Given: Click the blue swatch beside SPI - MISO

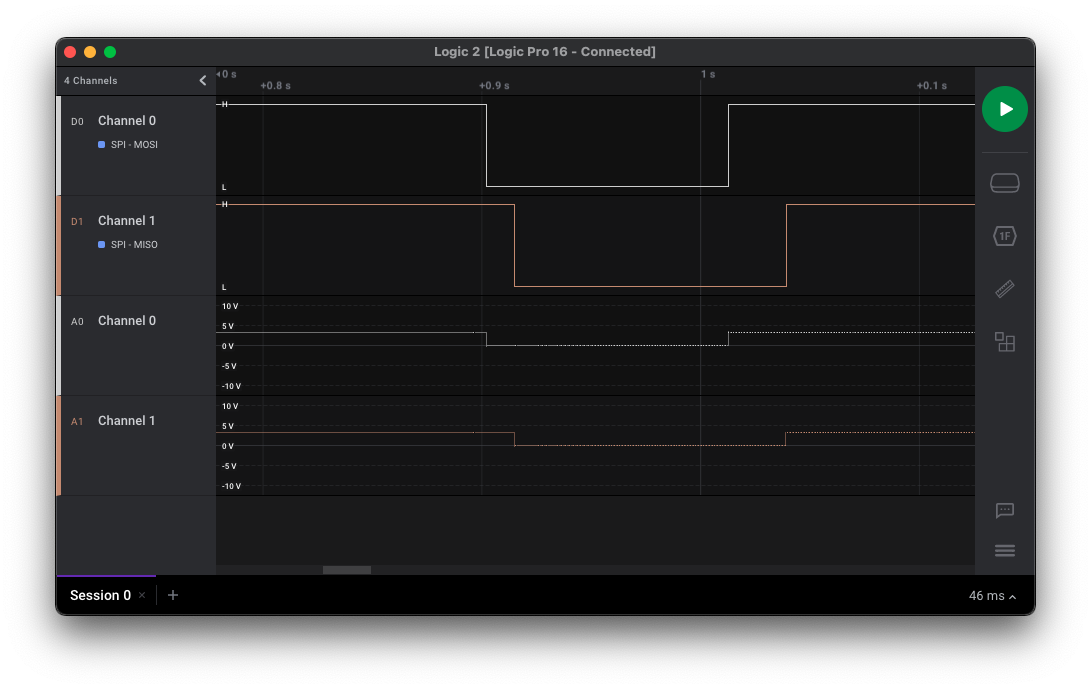Looking at the screenshot, I should click(x=102, y=245).
